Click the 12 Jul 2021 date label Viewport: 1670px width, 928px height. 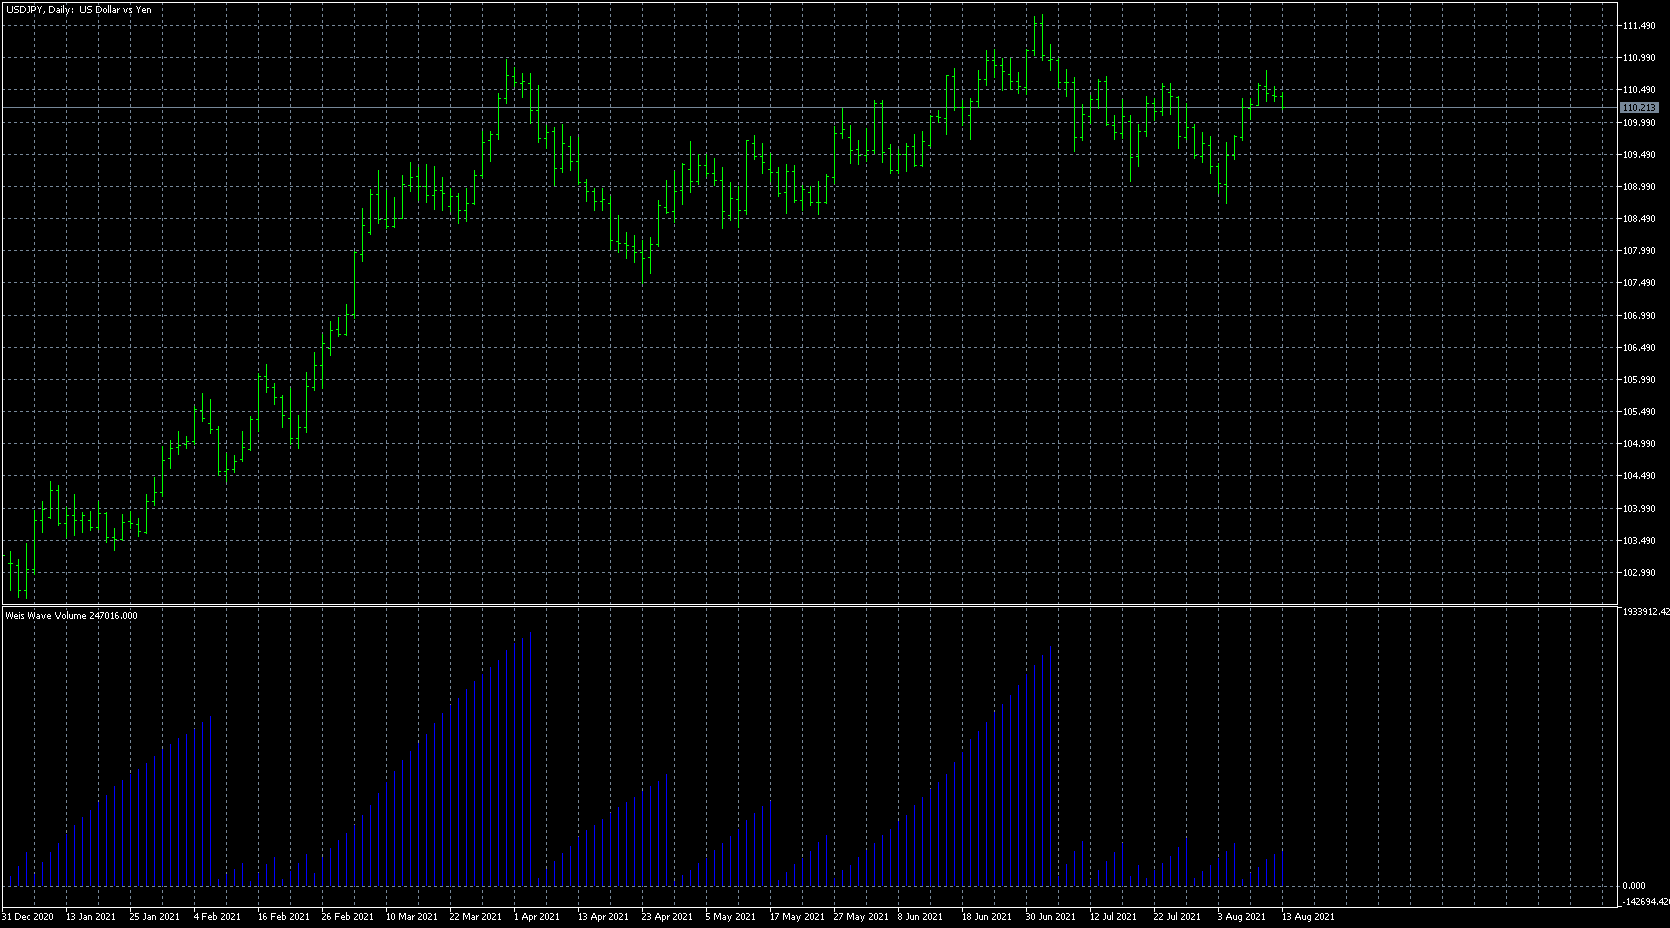click(x=1113, y=917)
